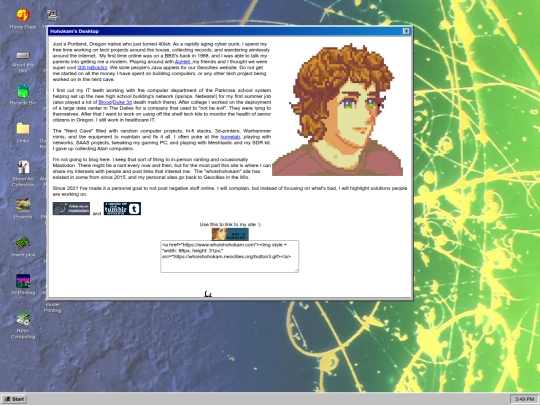
Task: Follow the AoHell hyperlink
Action: tap(183, 62)
